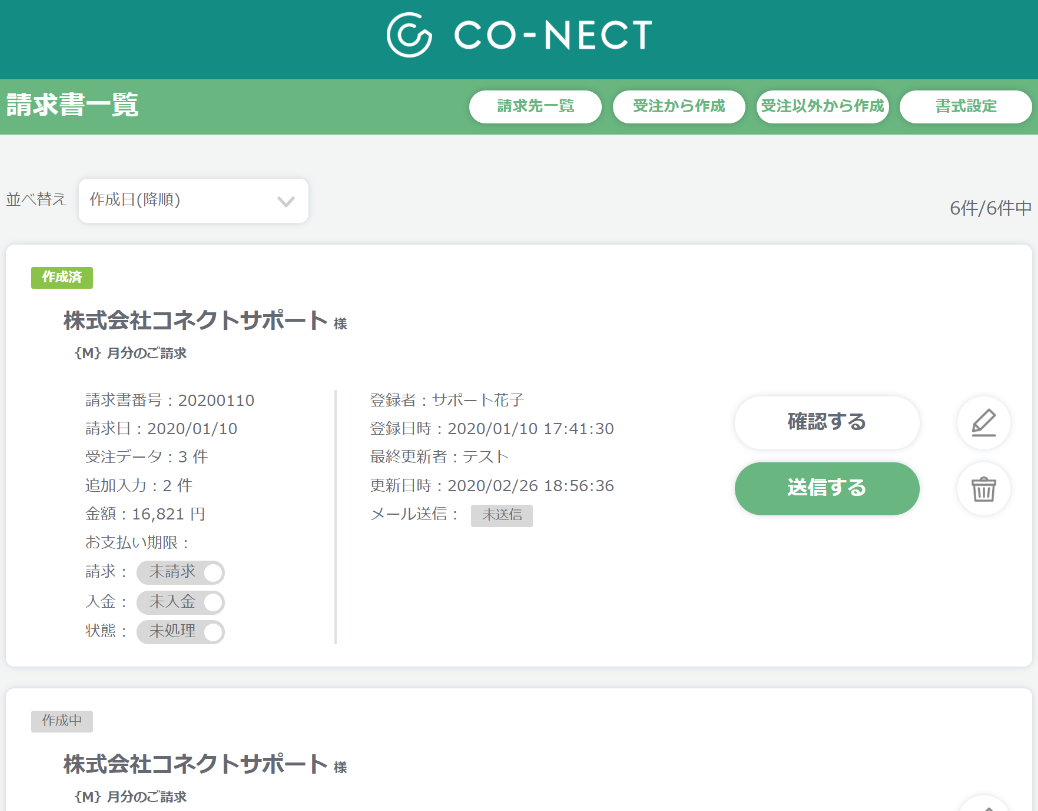Click 追加入力：2 件 text
The width and height of the screenshot is (1038, 811).
tap(138, 486)
